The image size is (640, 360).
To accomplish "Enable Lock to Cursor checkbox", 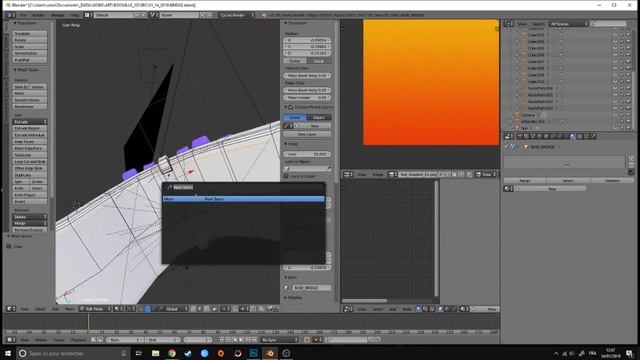I will point(286,176).
